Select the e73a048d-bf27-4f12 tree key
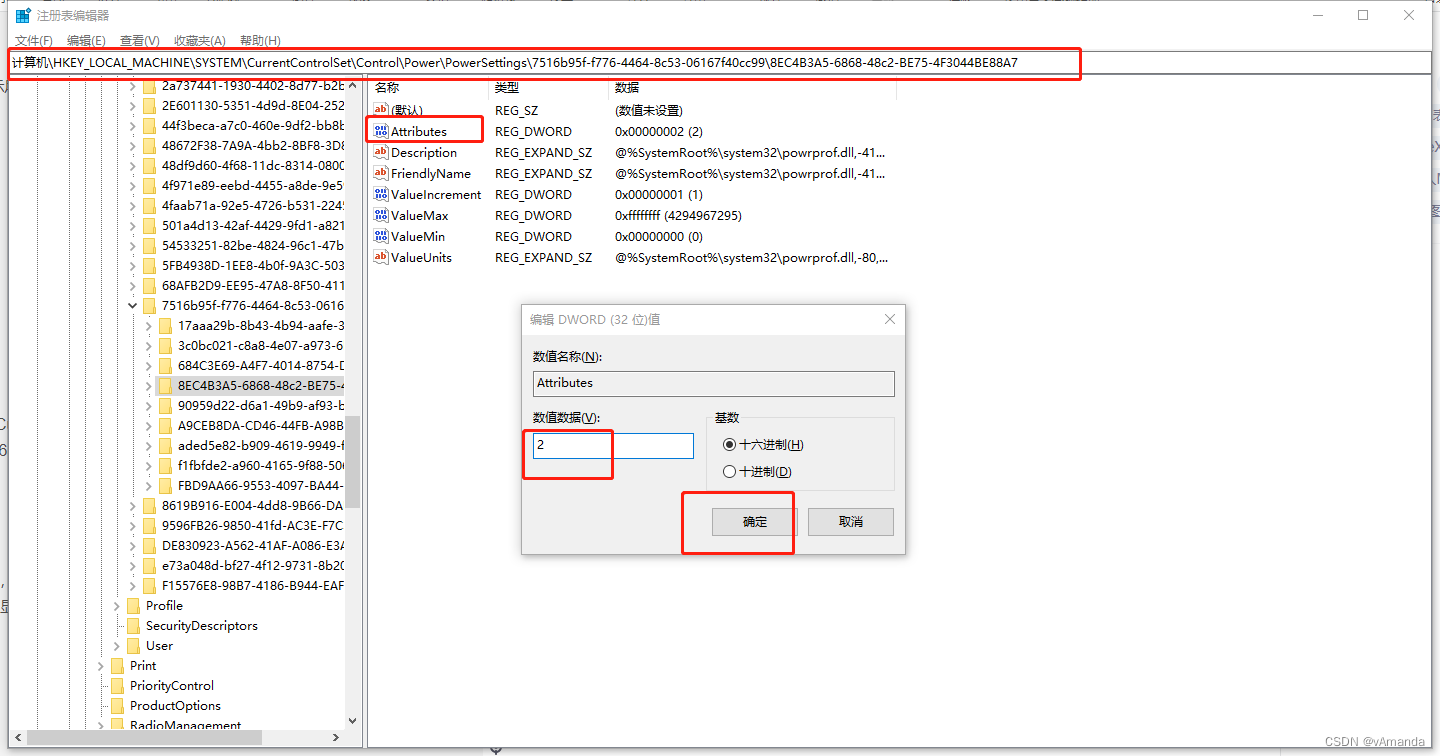This screenshot has width=1440, height=756. [252, 565]
